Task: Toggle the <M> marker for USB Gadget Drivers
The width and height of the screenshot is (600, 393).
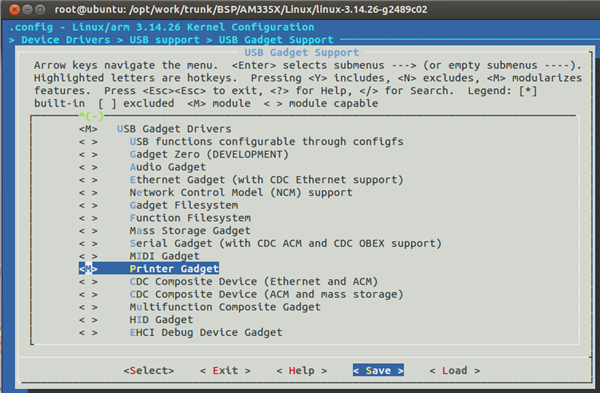Action: (88, 129)
